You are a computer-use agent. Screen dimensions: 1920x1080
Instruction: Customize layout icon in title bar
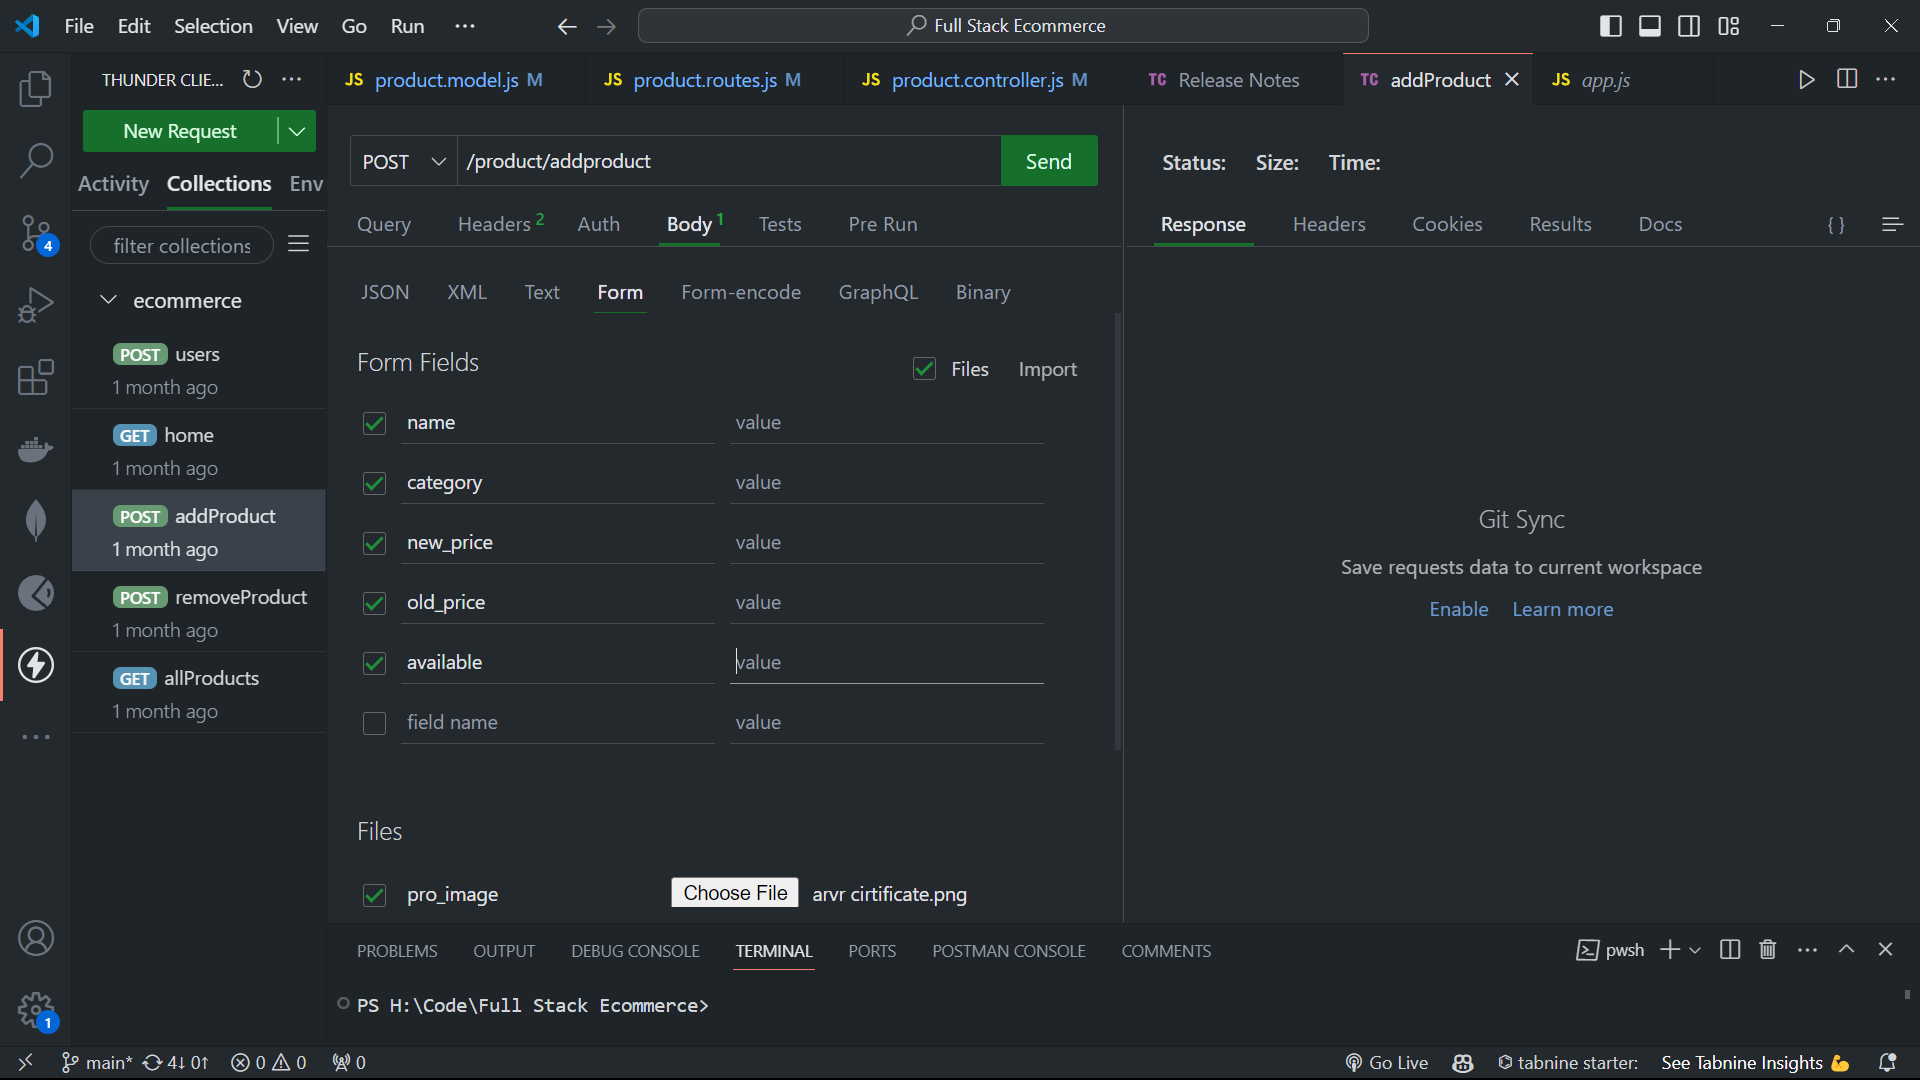(1729, 26)
